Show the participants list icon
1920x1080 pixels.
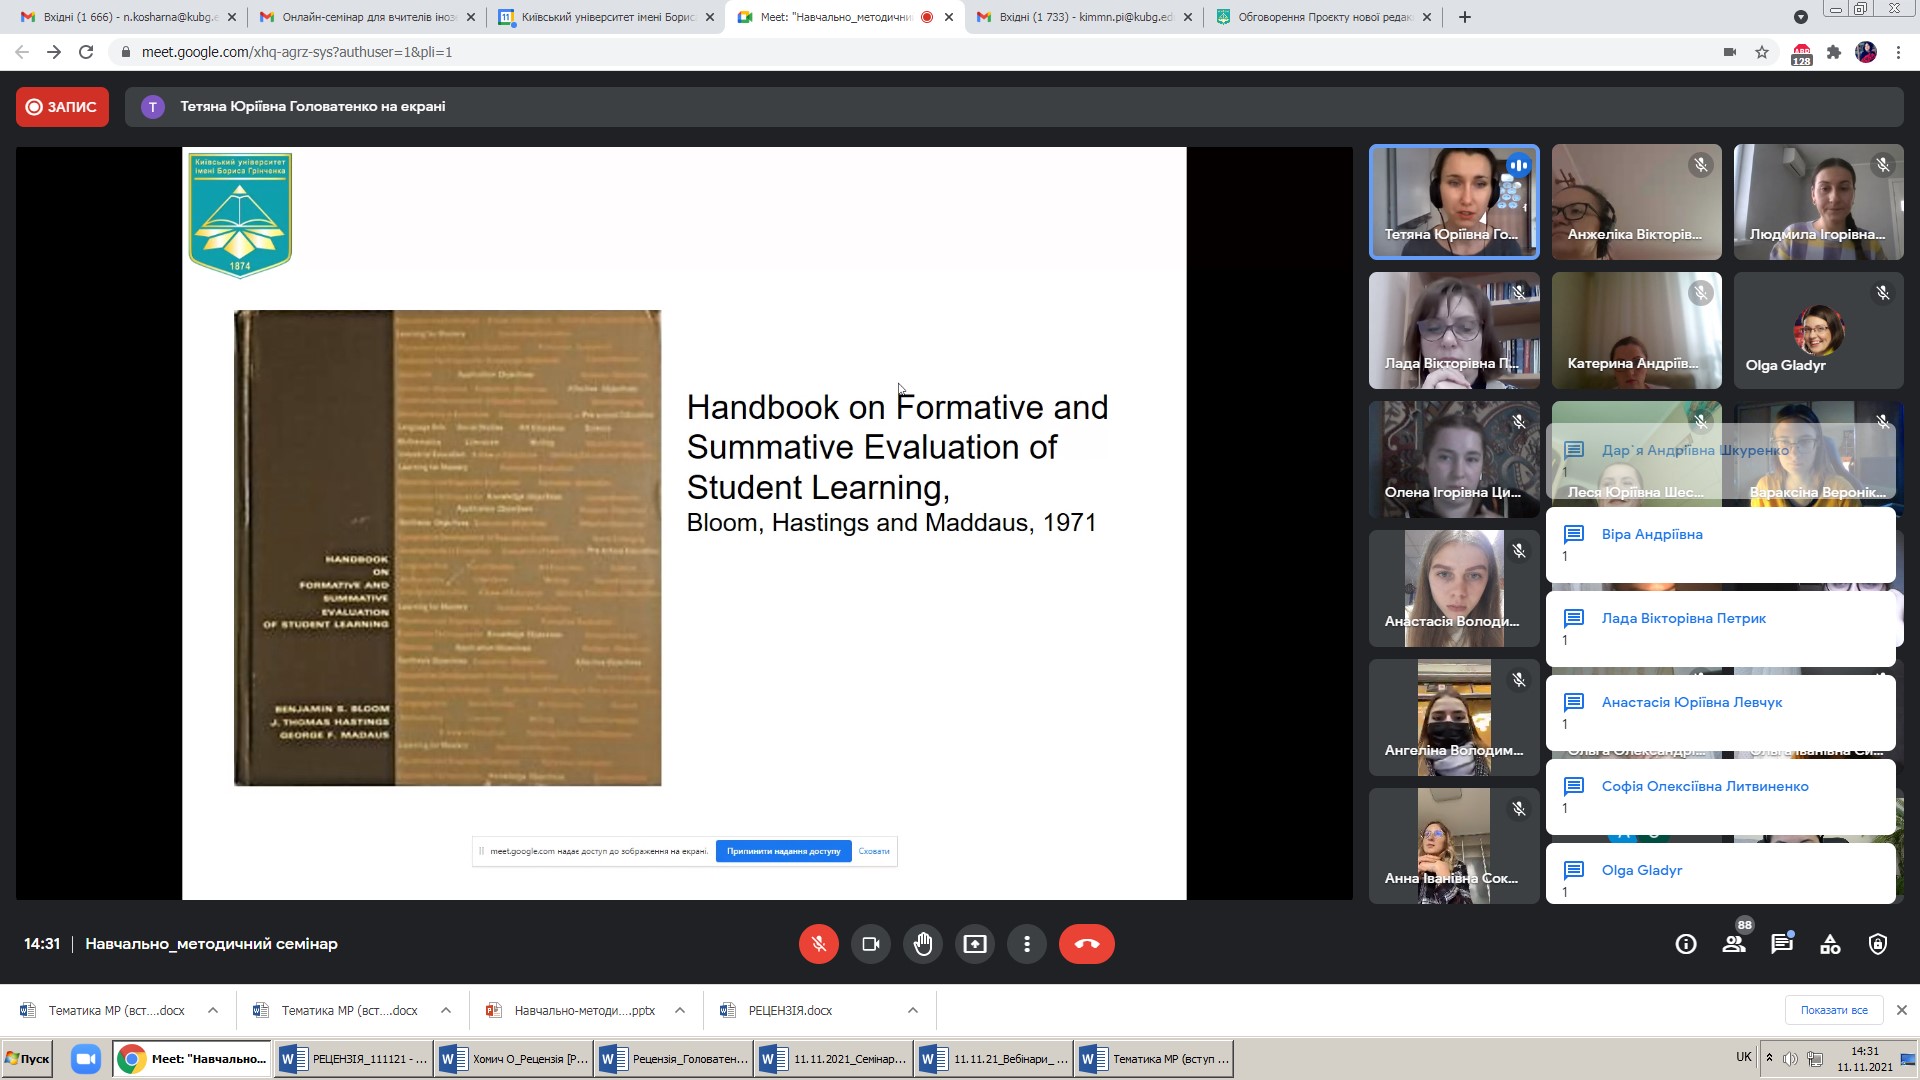tap(1734, 944)
